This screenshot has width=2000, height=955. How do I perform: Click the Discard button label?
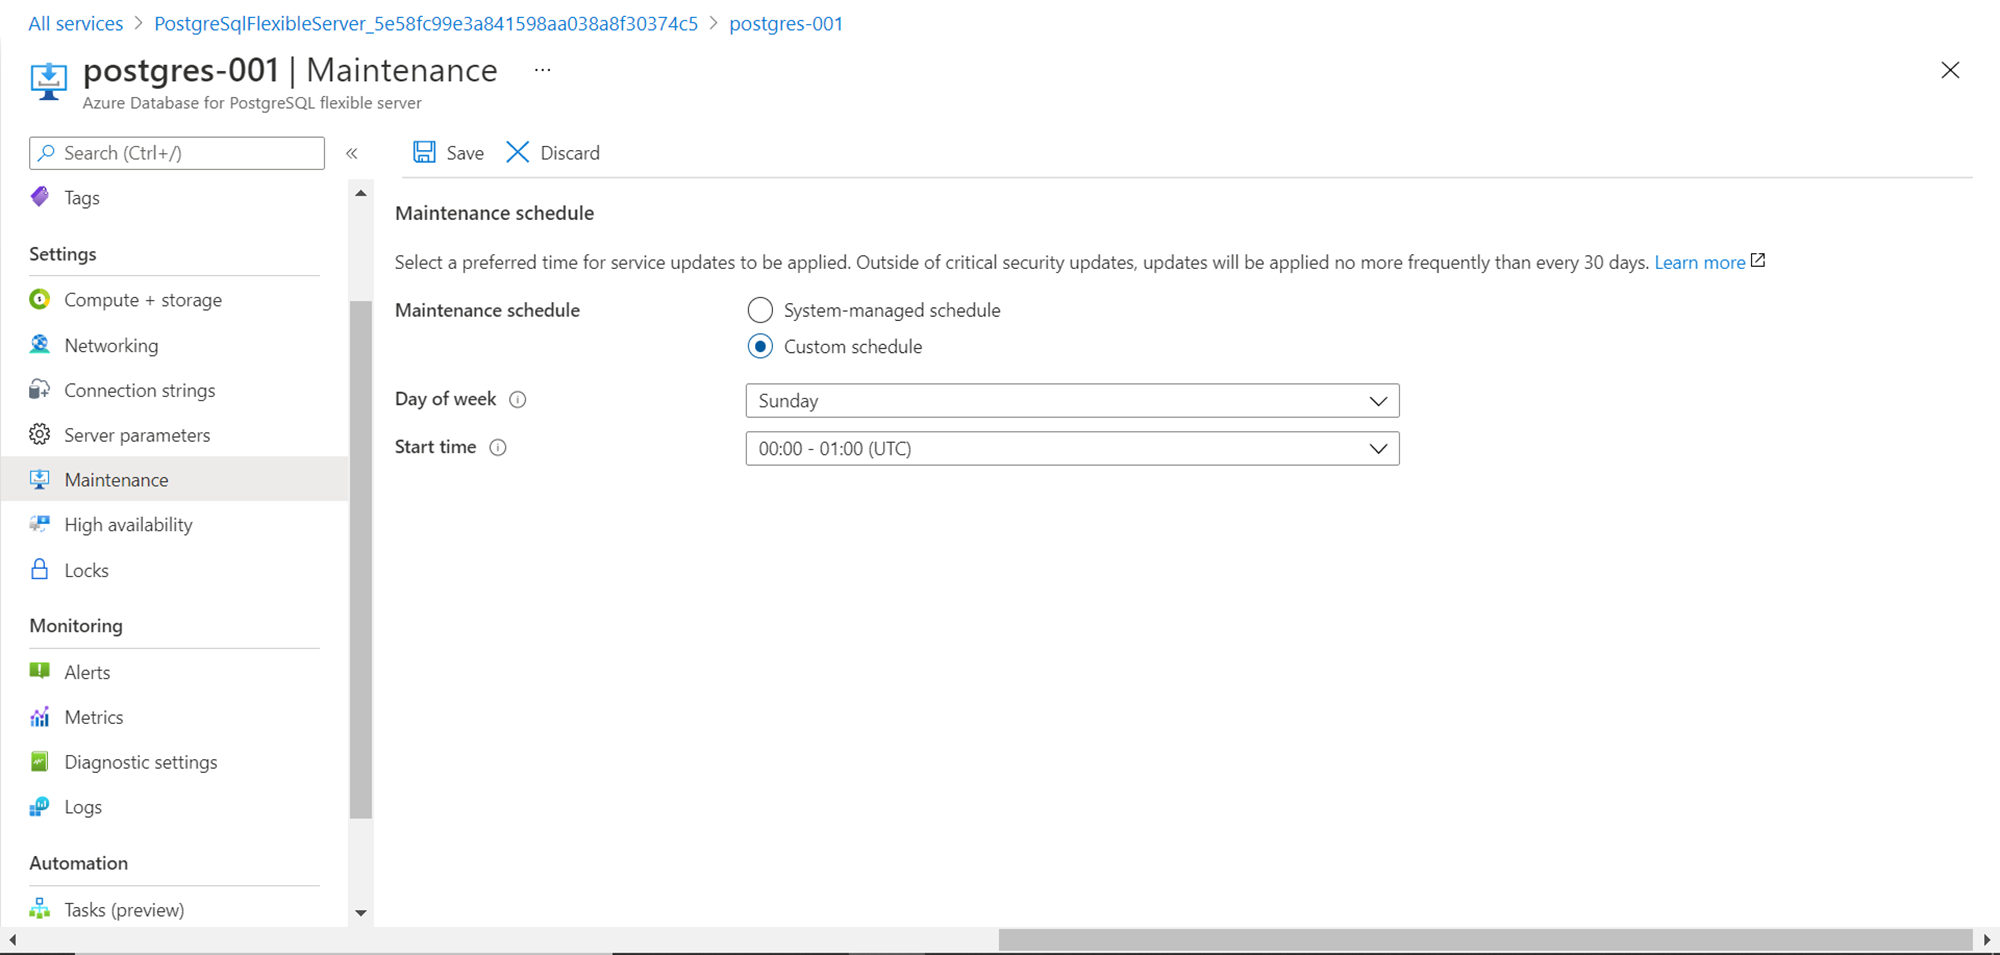[x=570, y=153]
